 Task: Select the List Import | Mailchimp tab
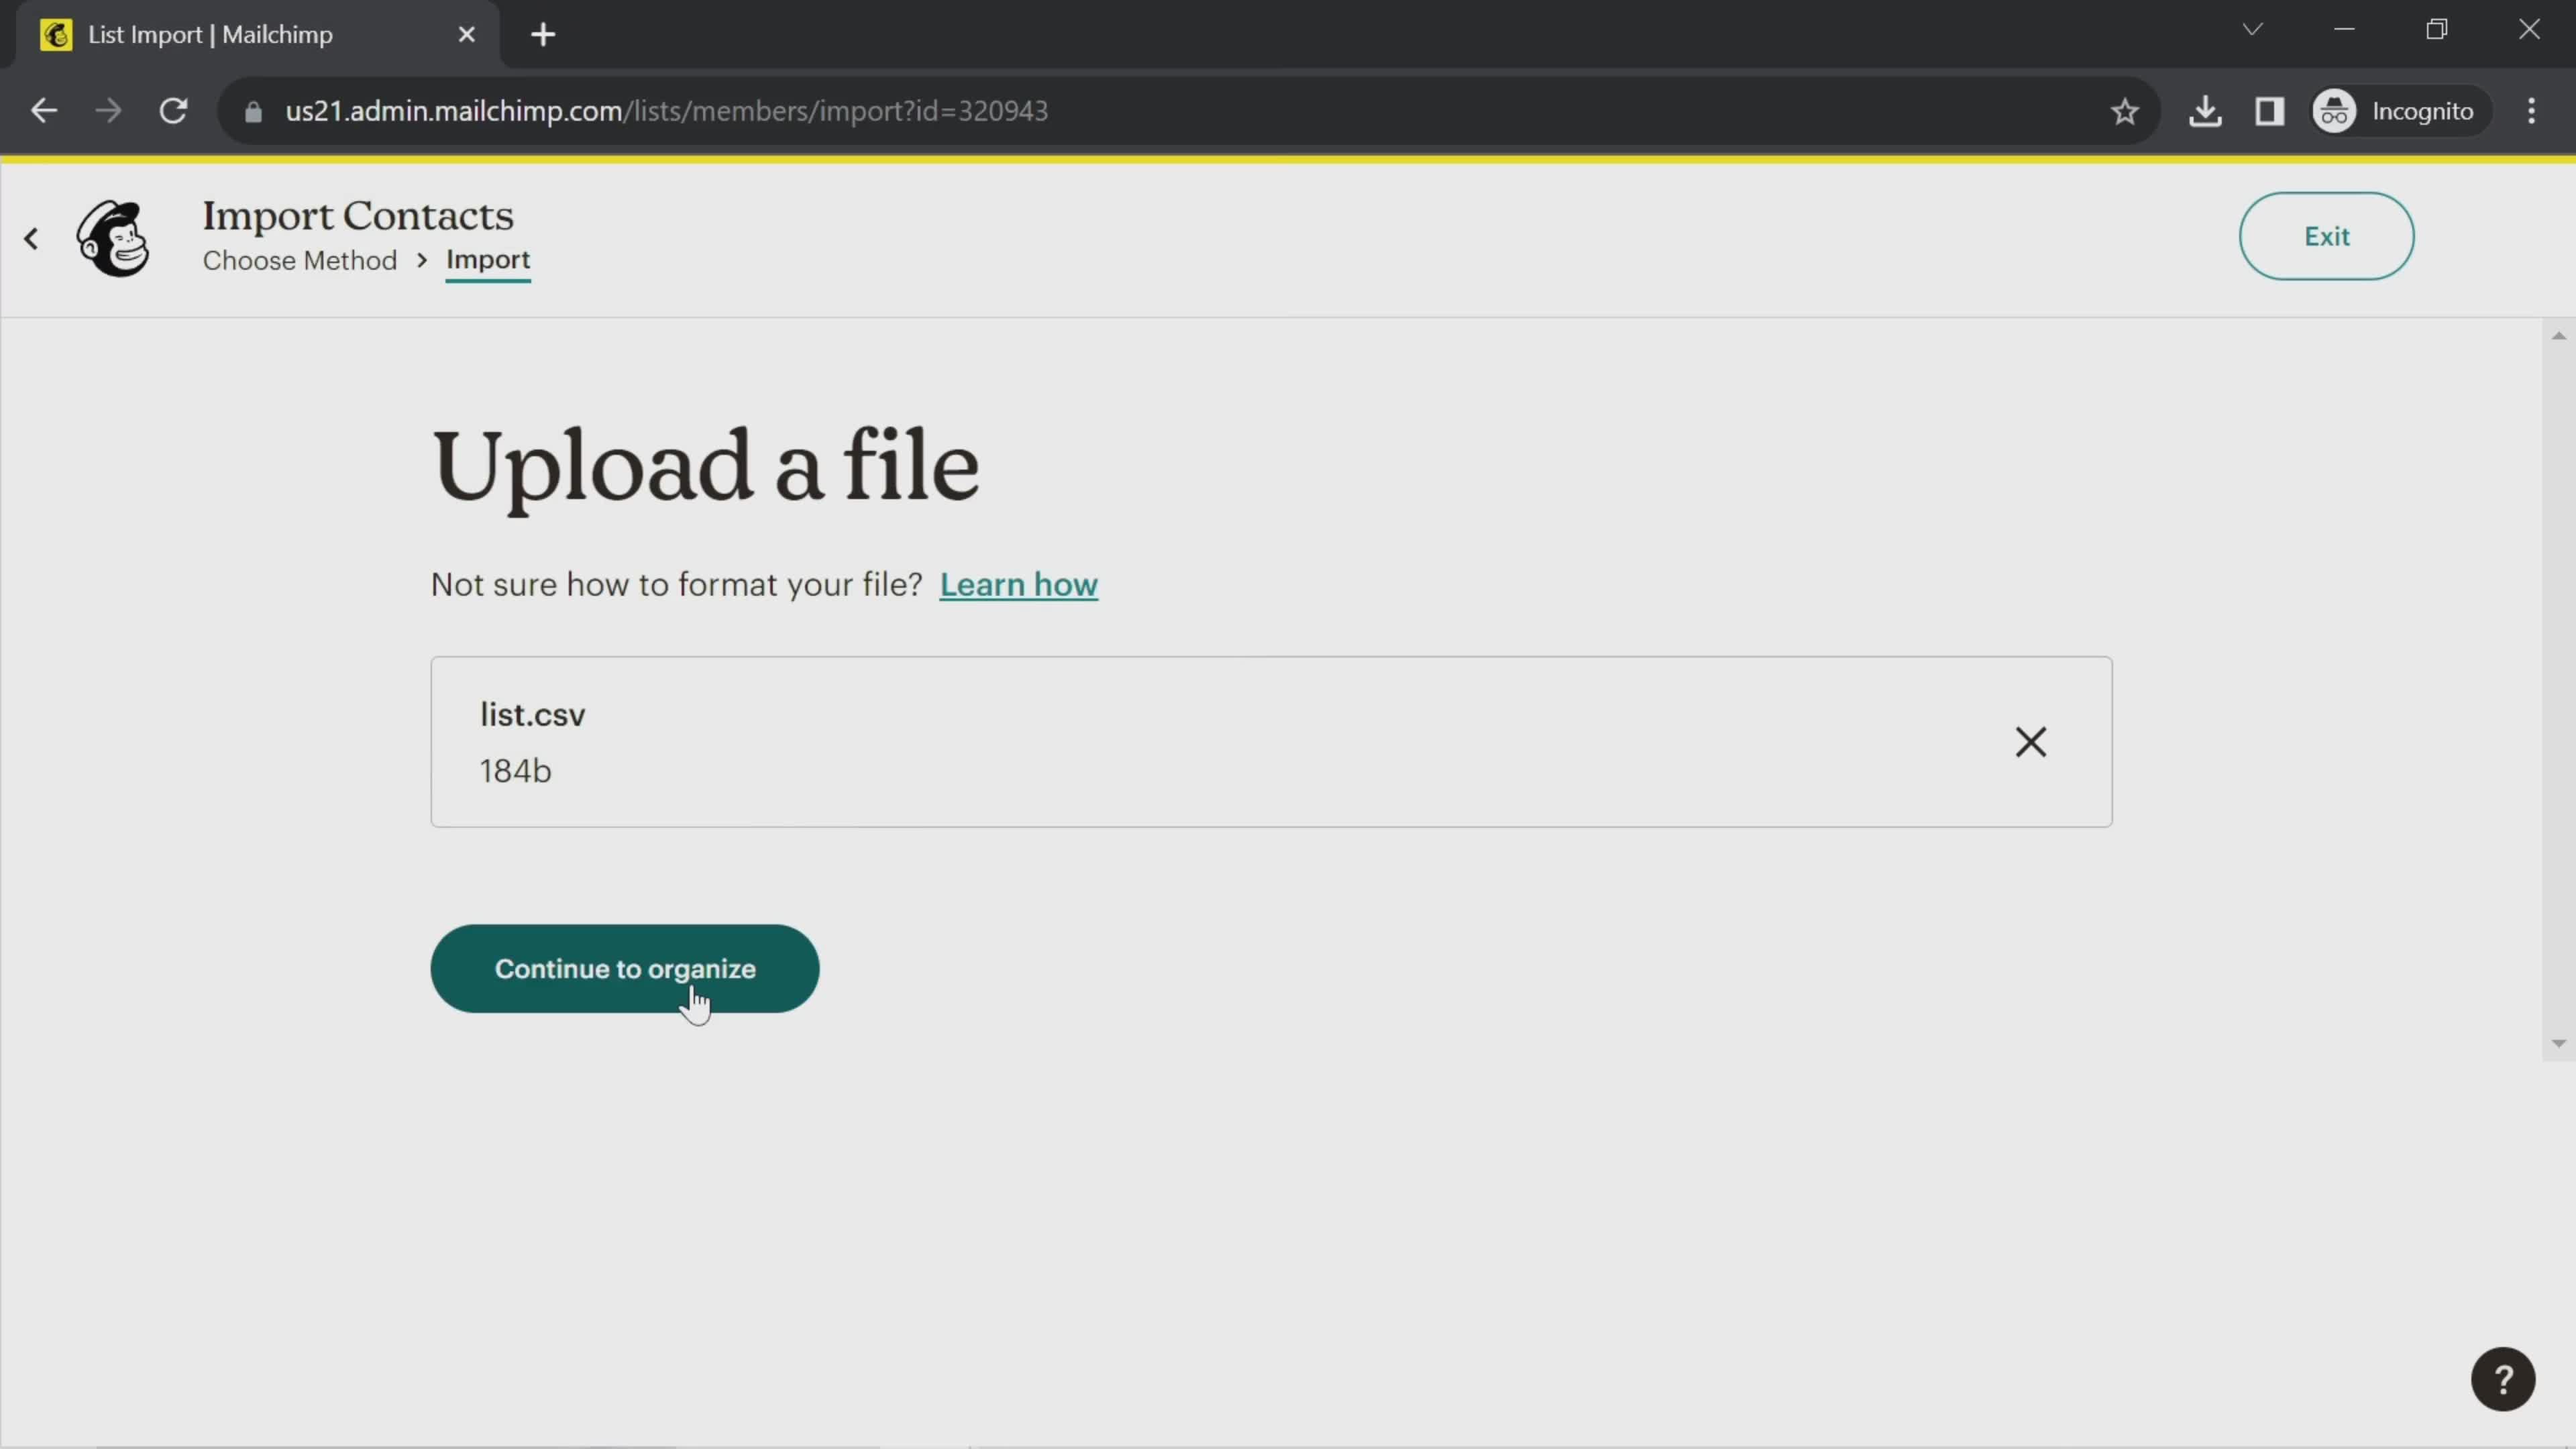pyautogui.click(x=258, y=35)
